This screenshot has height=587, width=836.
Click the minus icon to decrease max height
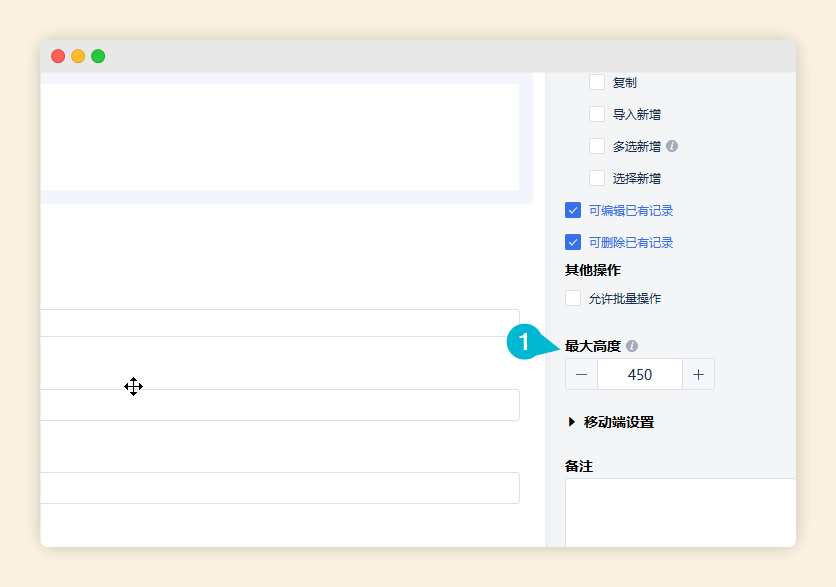click(x=581, y=374)
